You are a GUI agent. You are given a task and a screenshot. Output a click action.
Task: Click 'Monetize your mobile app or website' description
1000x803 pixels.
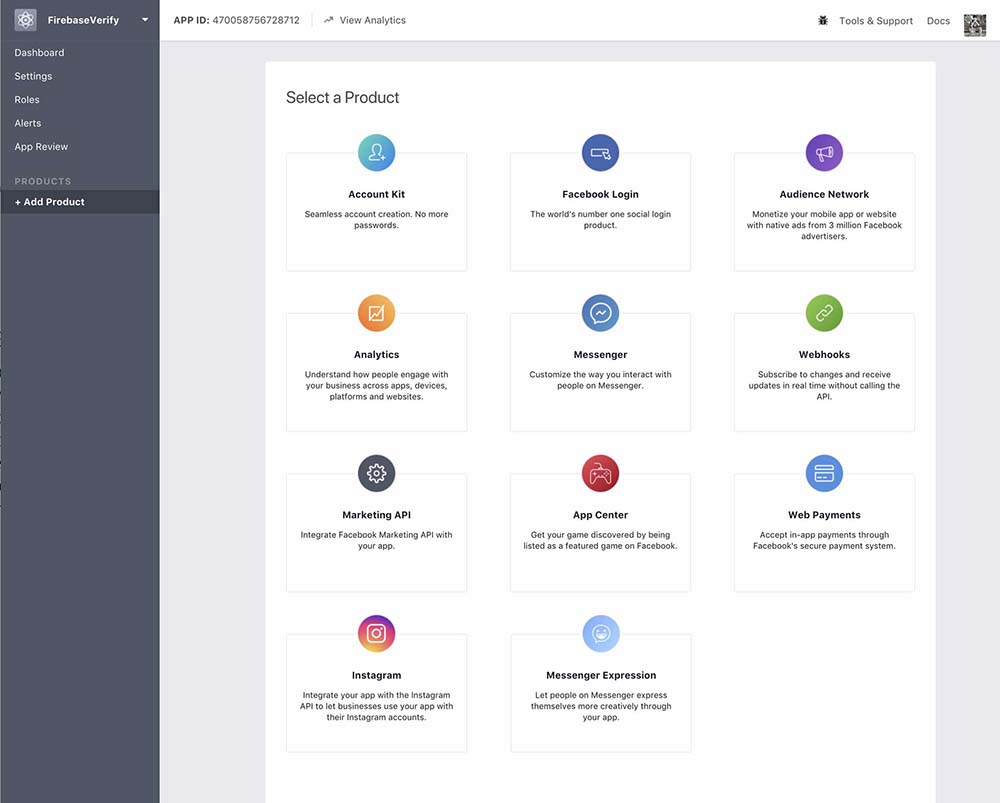[x=824, y=225]
